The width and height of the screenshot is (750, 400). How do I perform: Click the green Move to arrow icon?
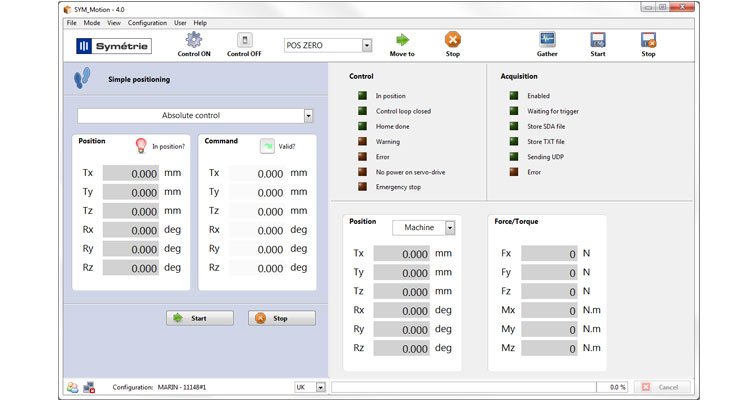pyautogui.click(x=402, y=40)
